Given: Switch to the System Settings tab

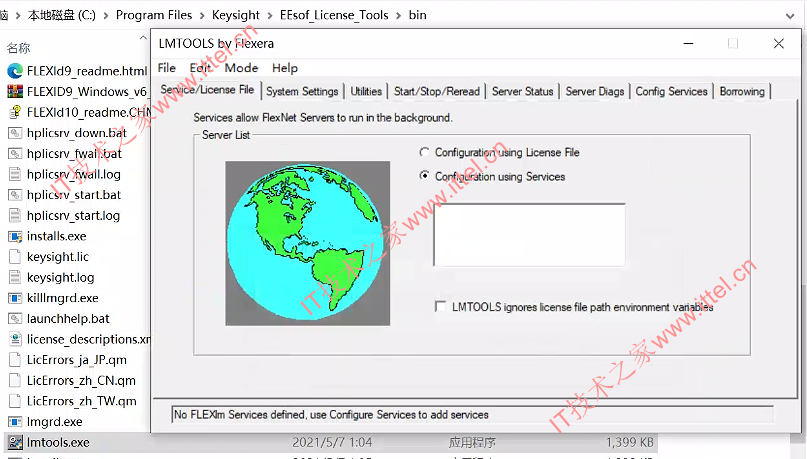Looking at the screenshot, I should (x=302, y=92).
